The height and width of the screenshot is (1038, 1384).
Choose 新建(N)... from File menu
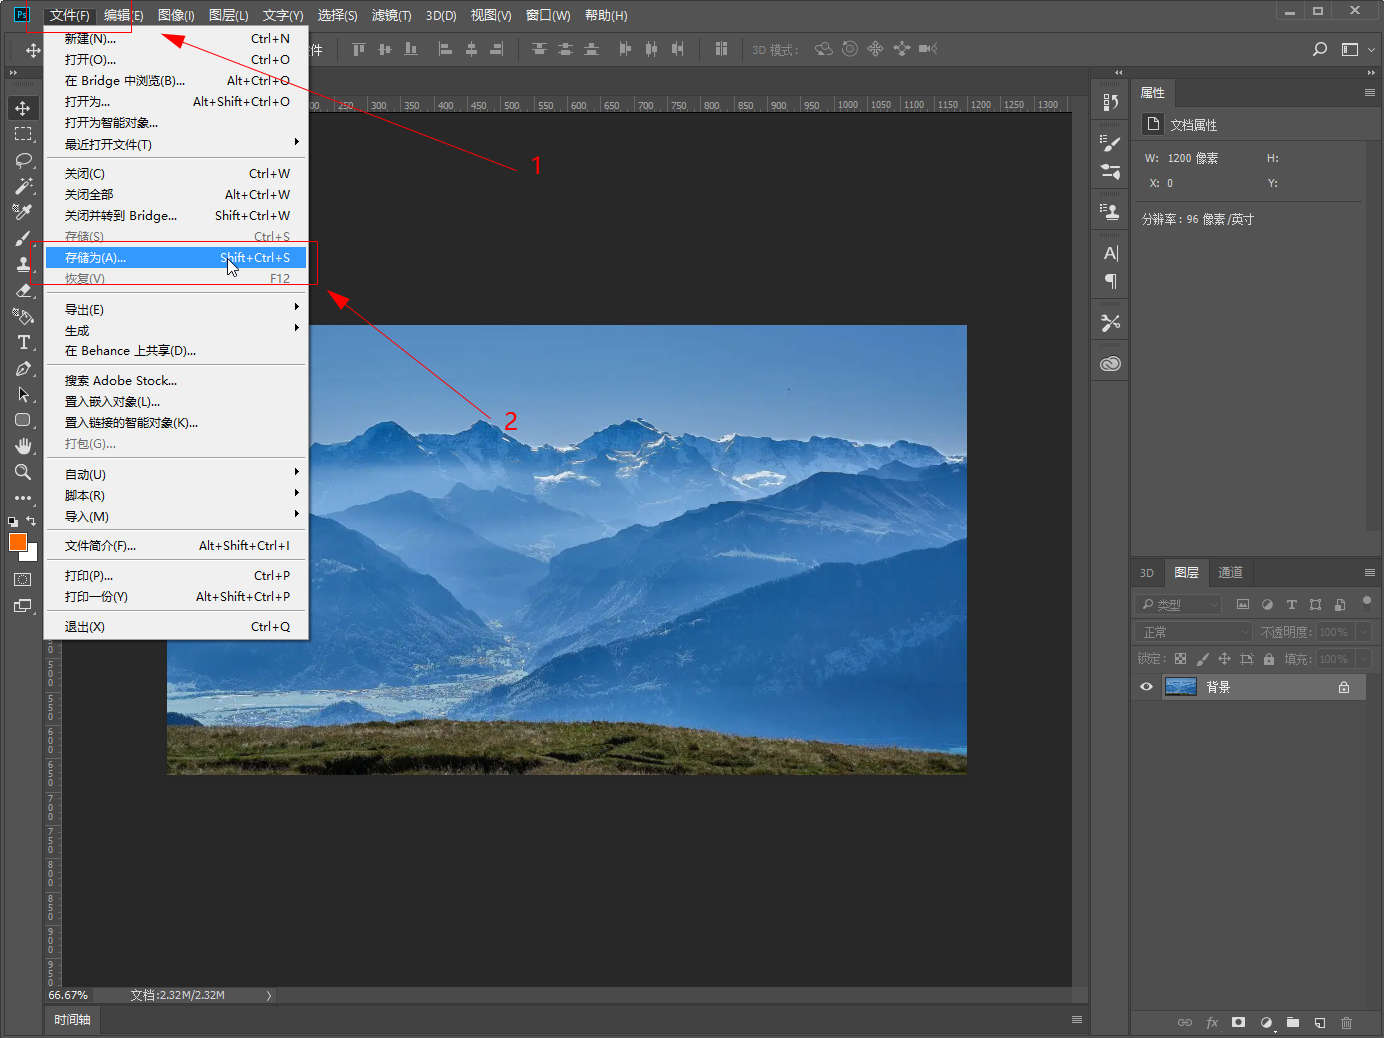point(176,39)
